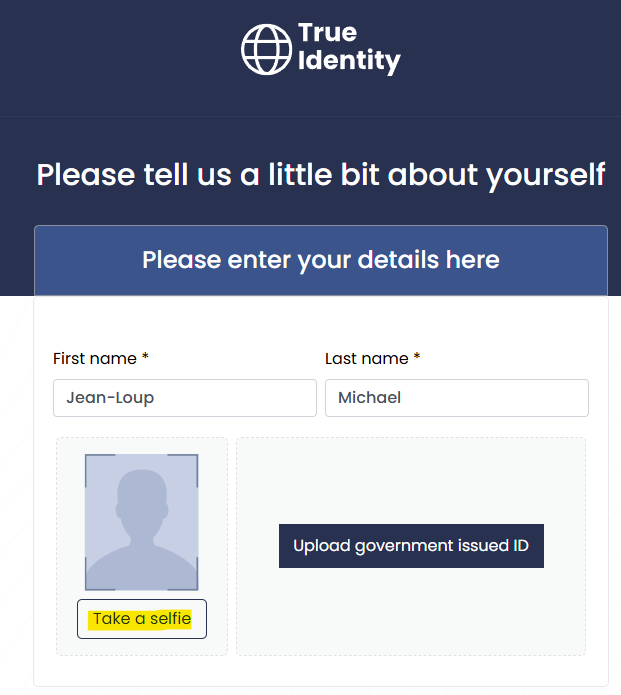Click the text 'Michael' in last name

[x=370, y=398]
